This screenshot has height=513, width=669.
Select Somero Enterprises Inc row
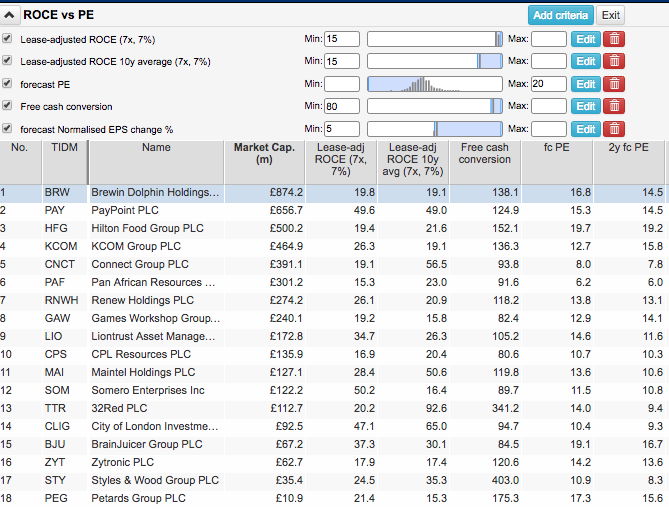(x=332, y=391)
